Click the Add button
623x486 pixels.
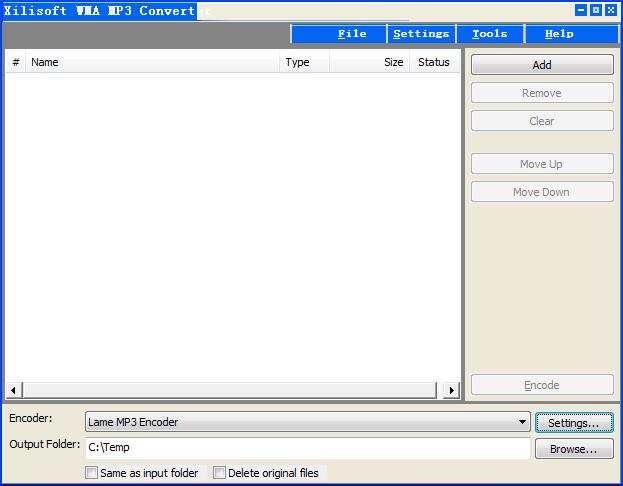pos(542,65)
